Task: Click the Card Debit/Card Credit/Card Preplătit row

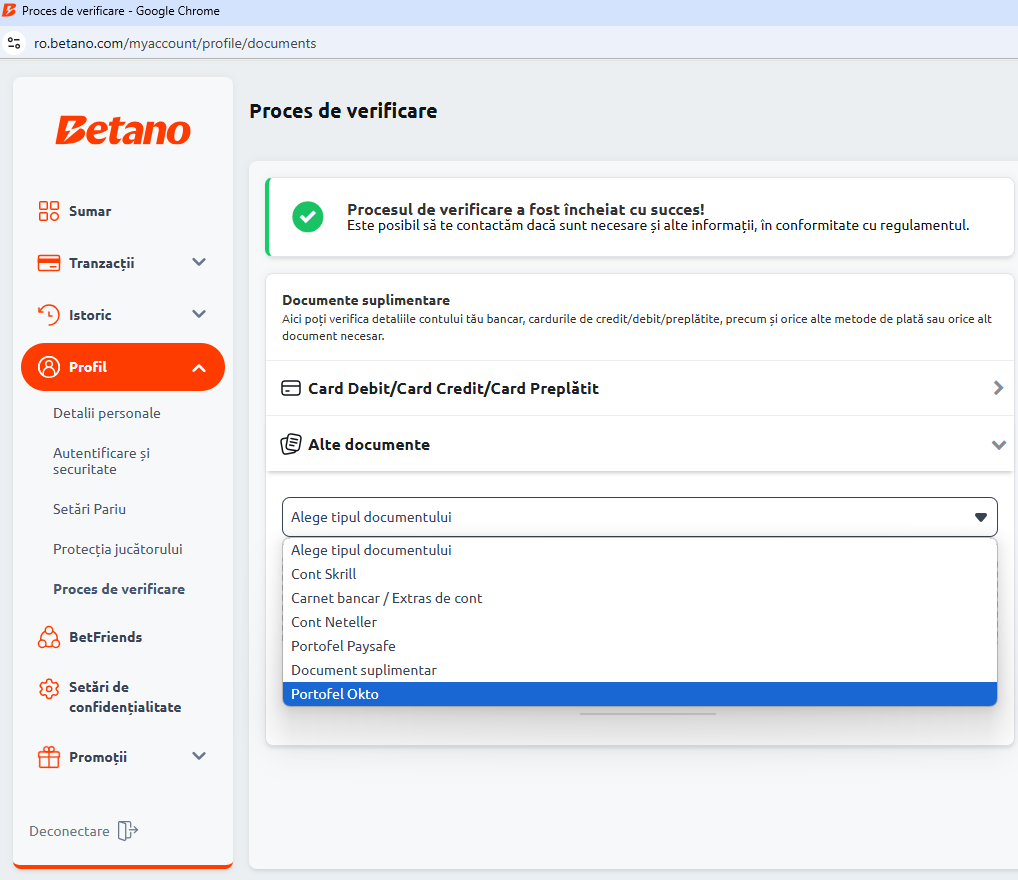Action: tap(639, 388)
